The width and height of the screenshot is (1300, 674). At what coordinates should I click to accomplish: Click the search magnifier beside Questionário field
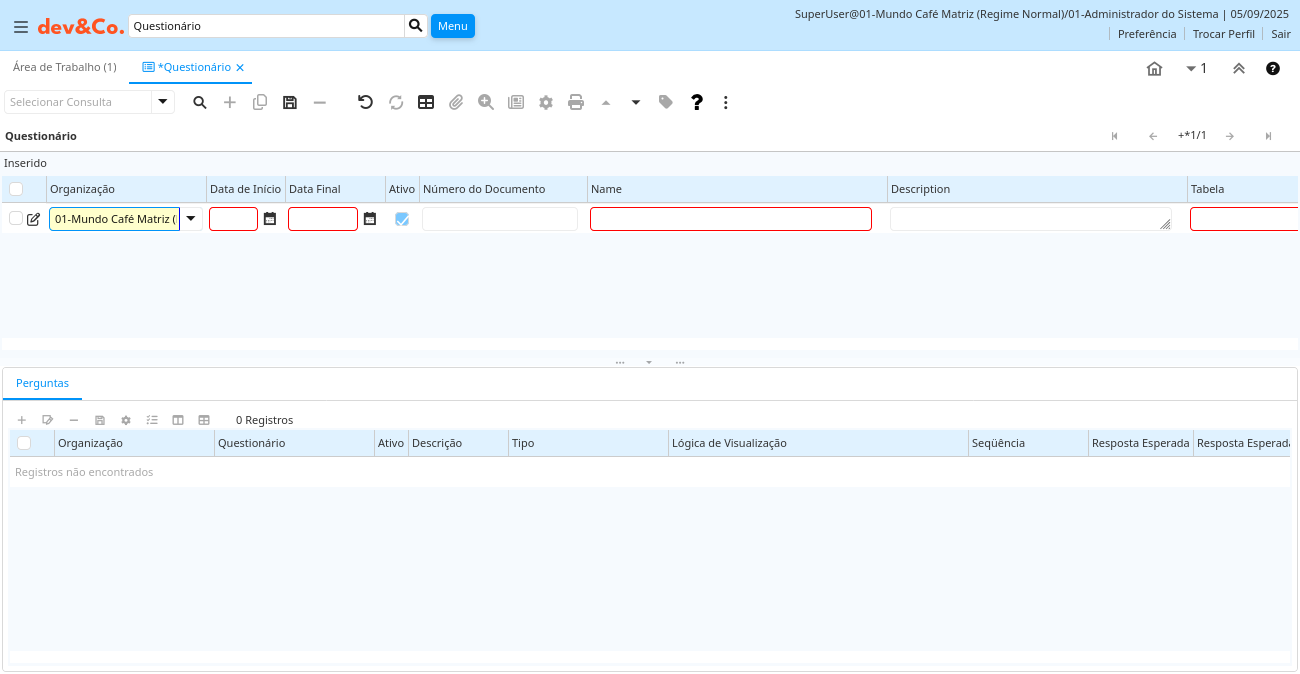(416, 26)
